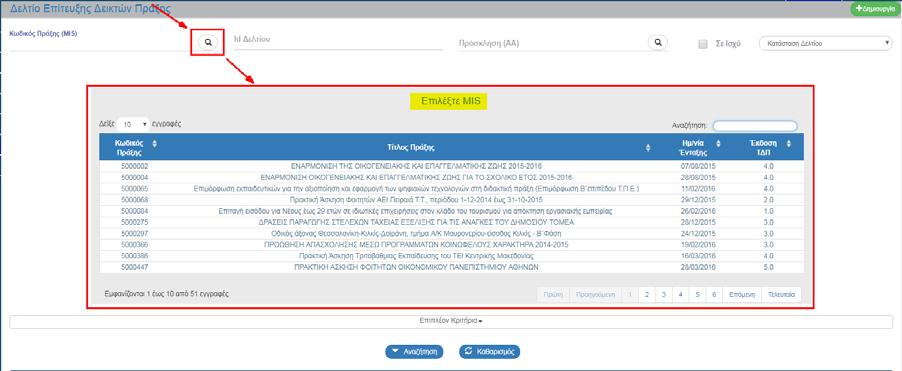The width and height of the screenshot is (902, 371).
Task: Sort by Τίτλος Πράξης column arrows
Action: (x=648, y=147)
